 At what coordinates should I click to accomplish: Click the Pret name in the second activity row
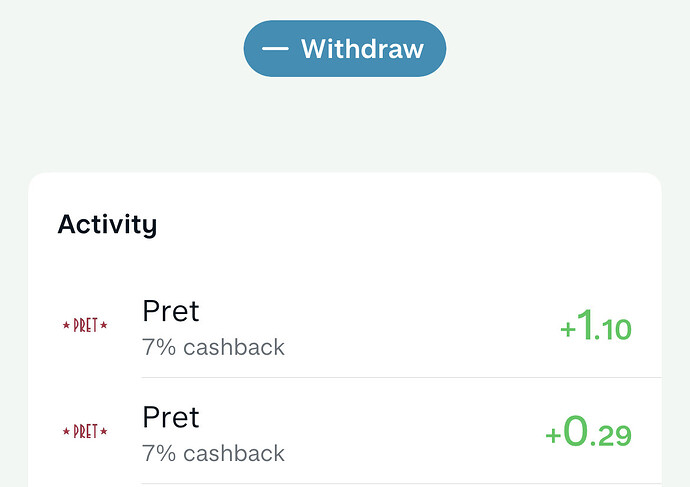(x=171, y=417)
